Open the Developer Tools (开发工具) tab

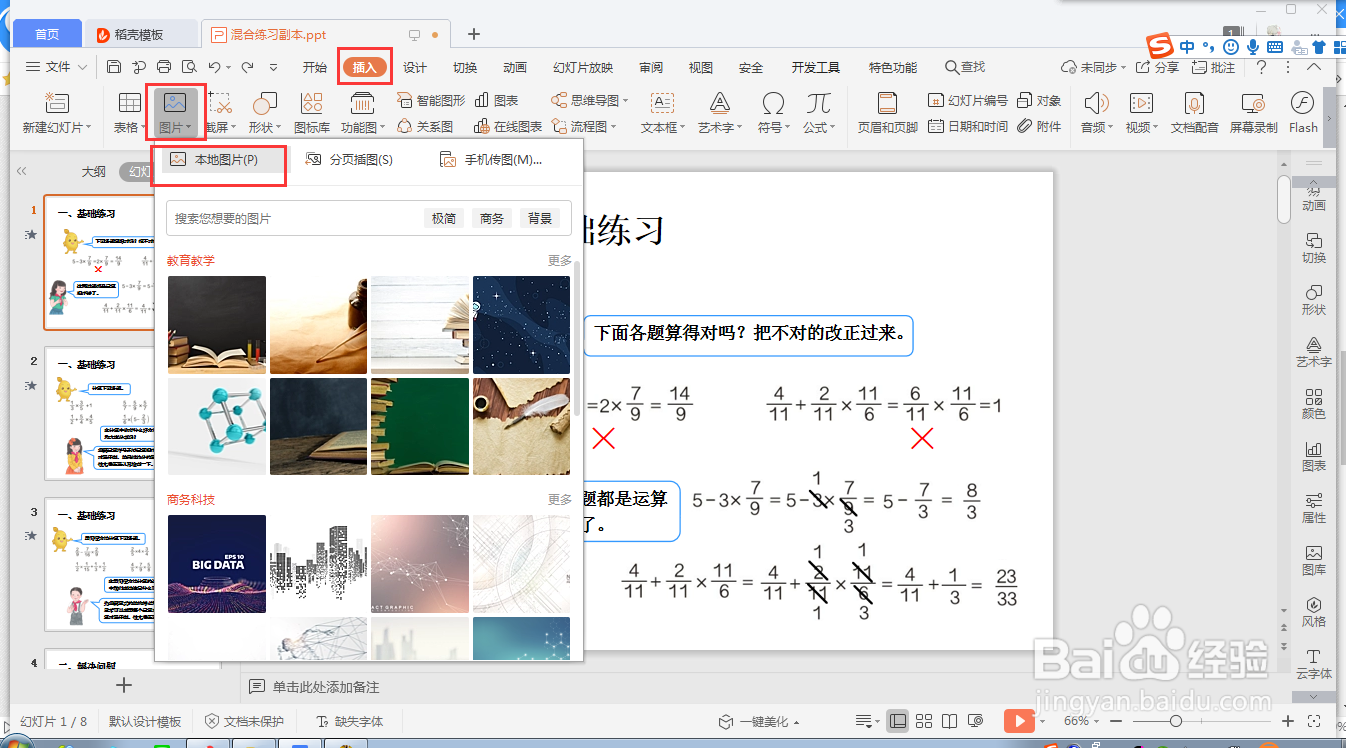816,67
